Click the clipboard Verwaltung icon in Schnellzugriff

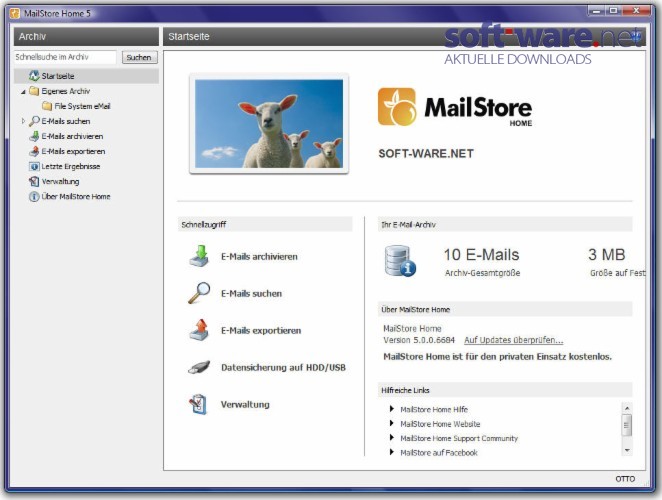coord(198,404)
